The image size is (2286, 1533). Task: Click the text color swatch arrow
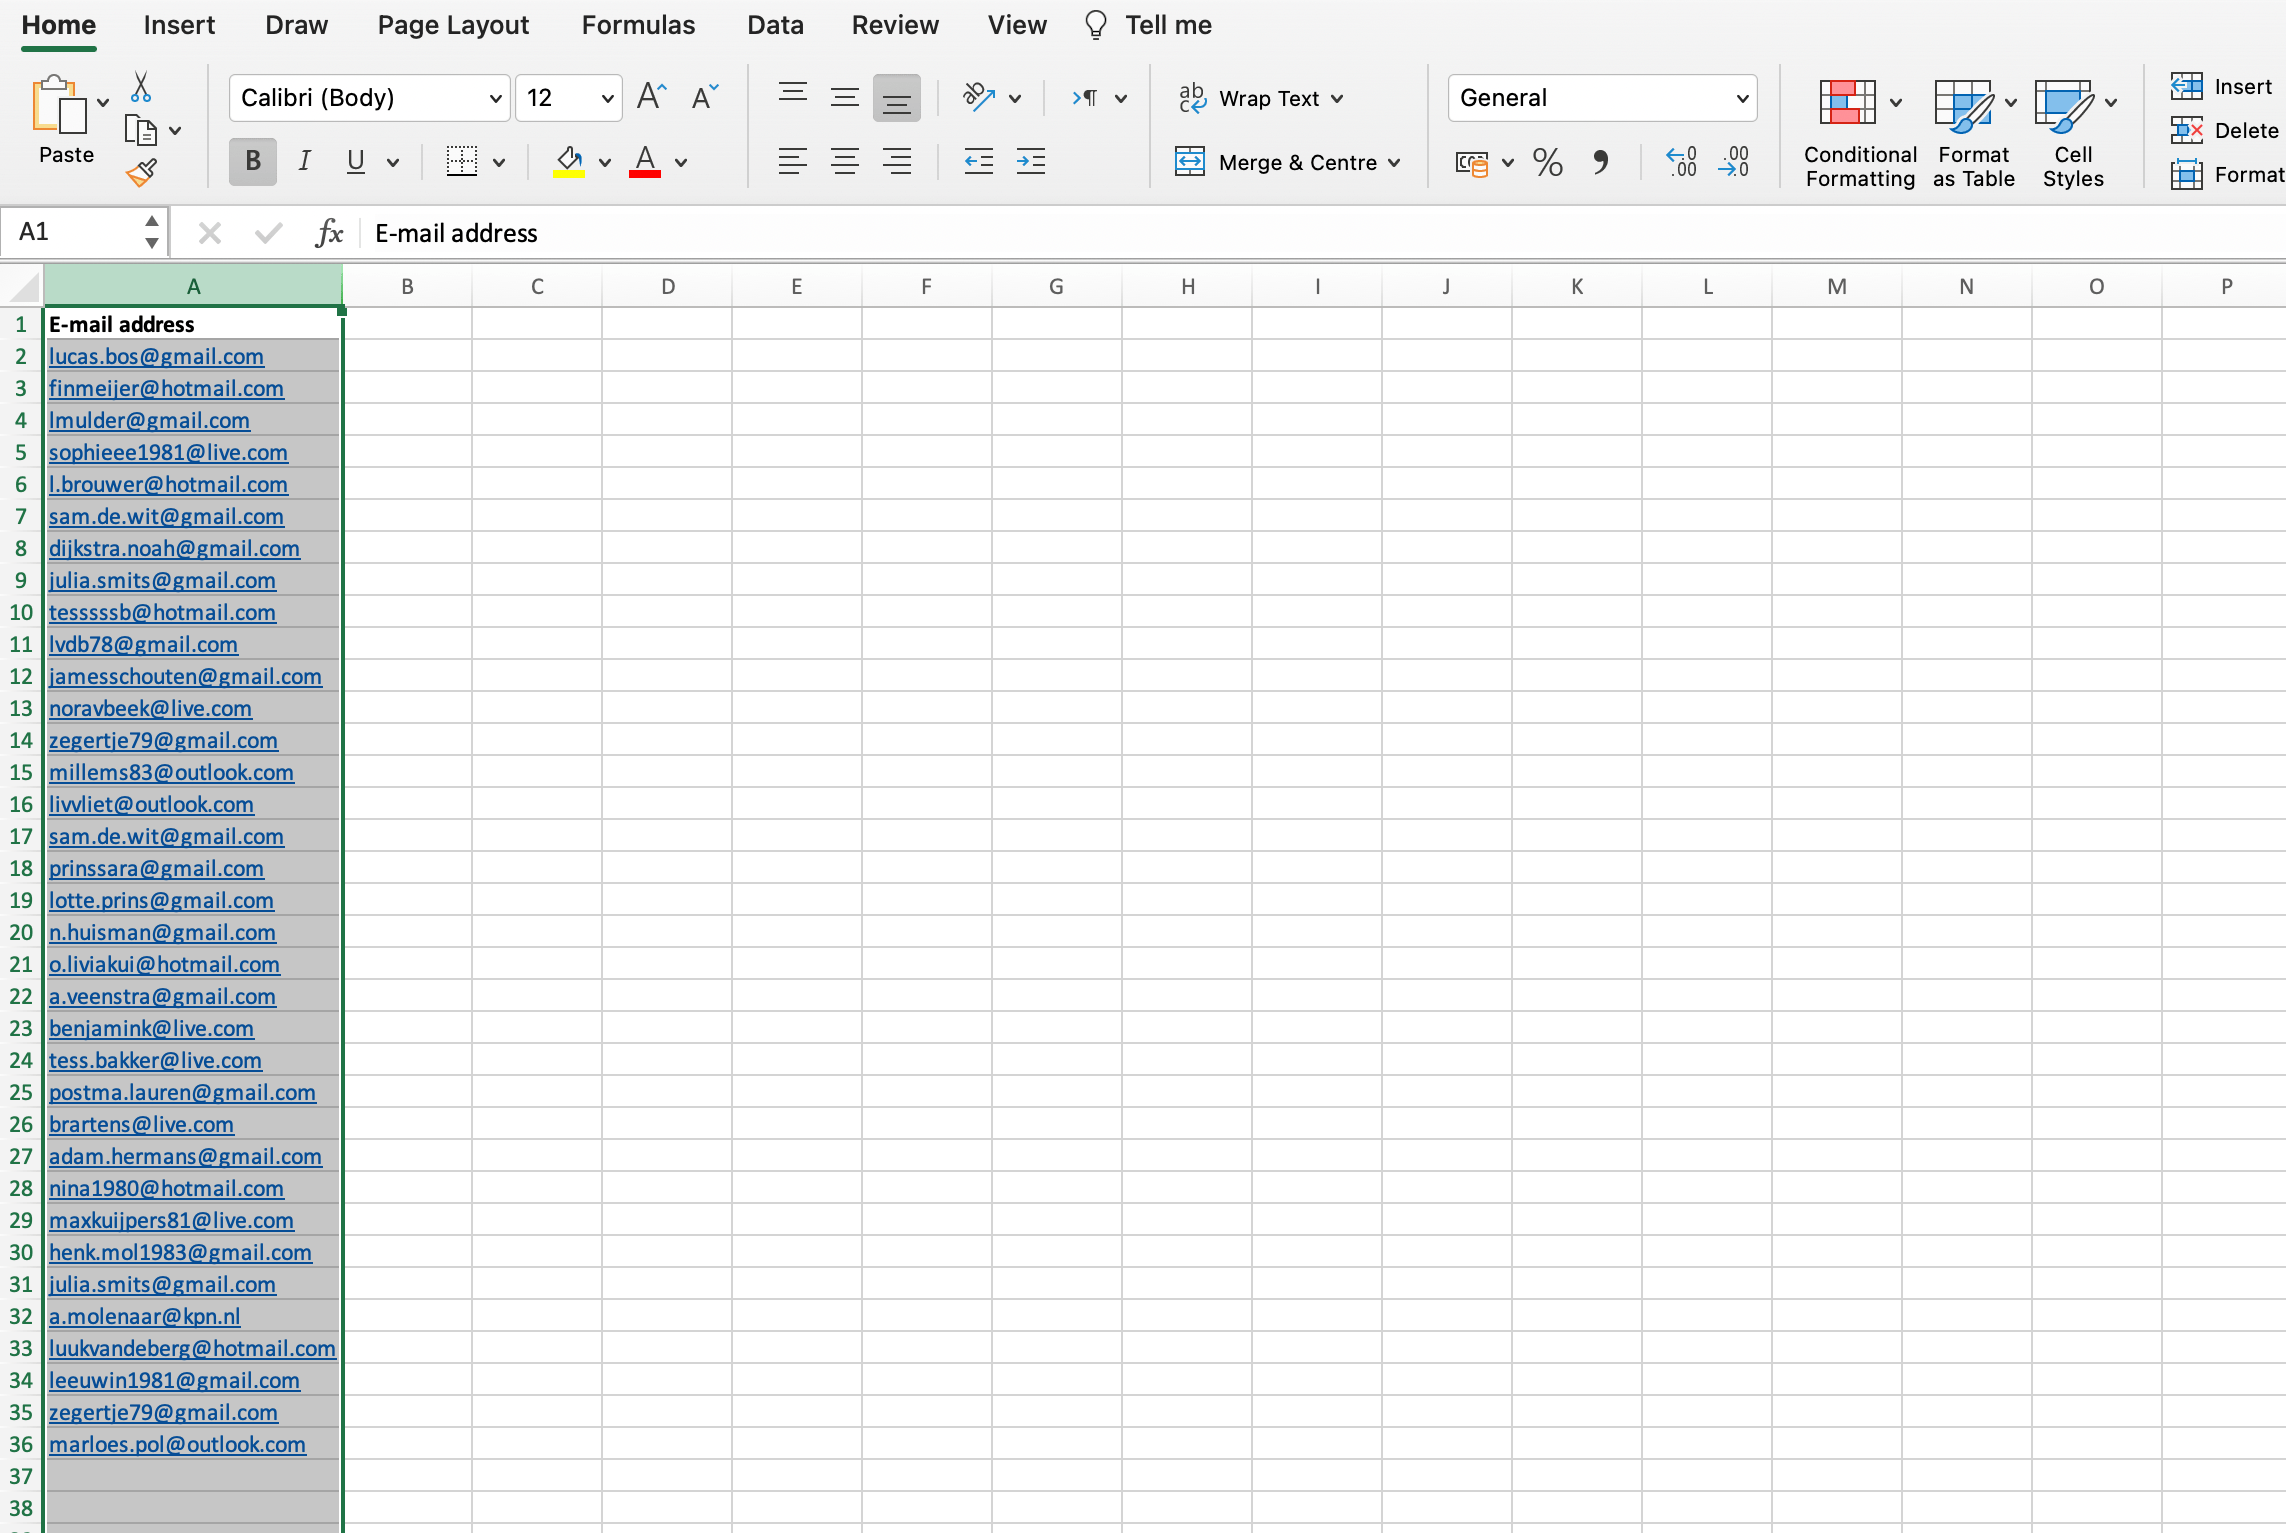click(681, 161)
